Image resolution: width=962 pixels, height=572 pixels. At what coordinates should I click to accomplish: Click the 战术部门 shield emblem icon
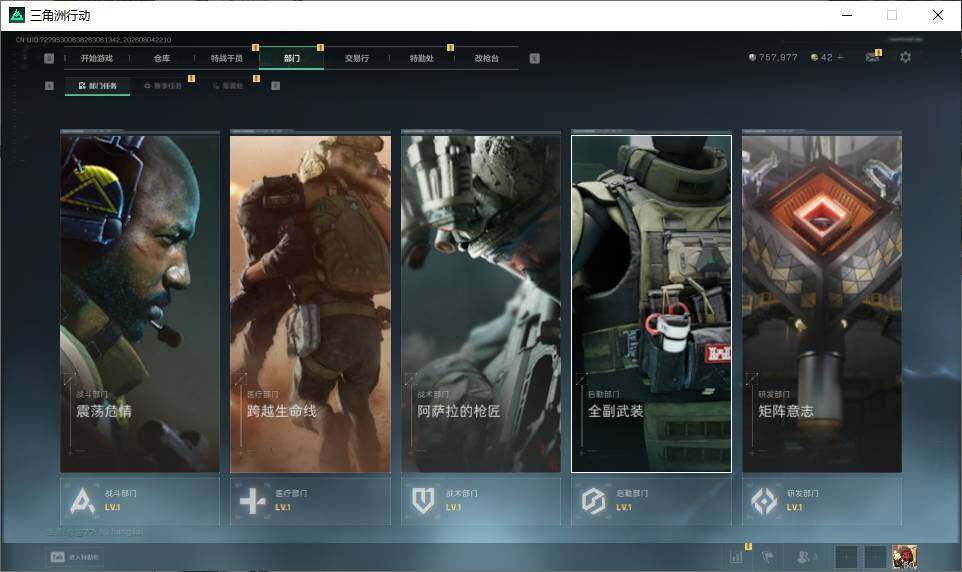(423, 501)
